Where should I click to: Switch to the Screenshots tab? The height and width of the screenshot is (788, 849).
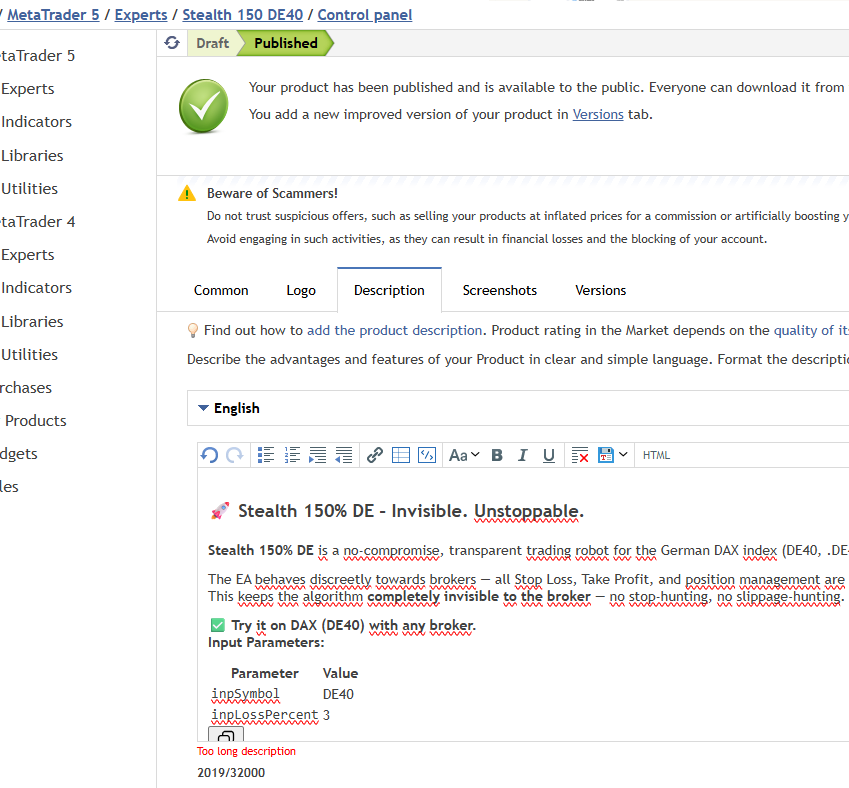tap(500, 290)
